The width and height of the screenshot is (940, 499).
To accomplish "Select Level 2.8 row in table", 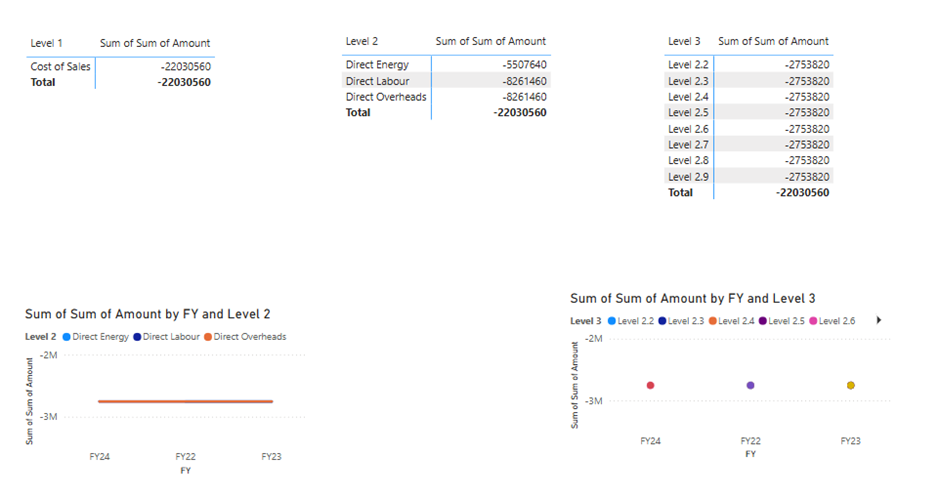I will [749, 161].
